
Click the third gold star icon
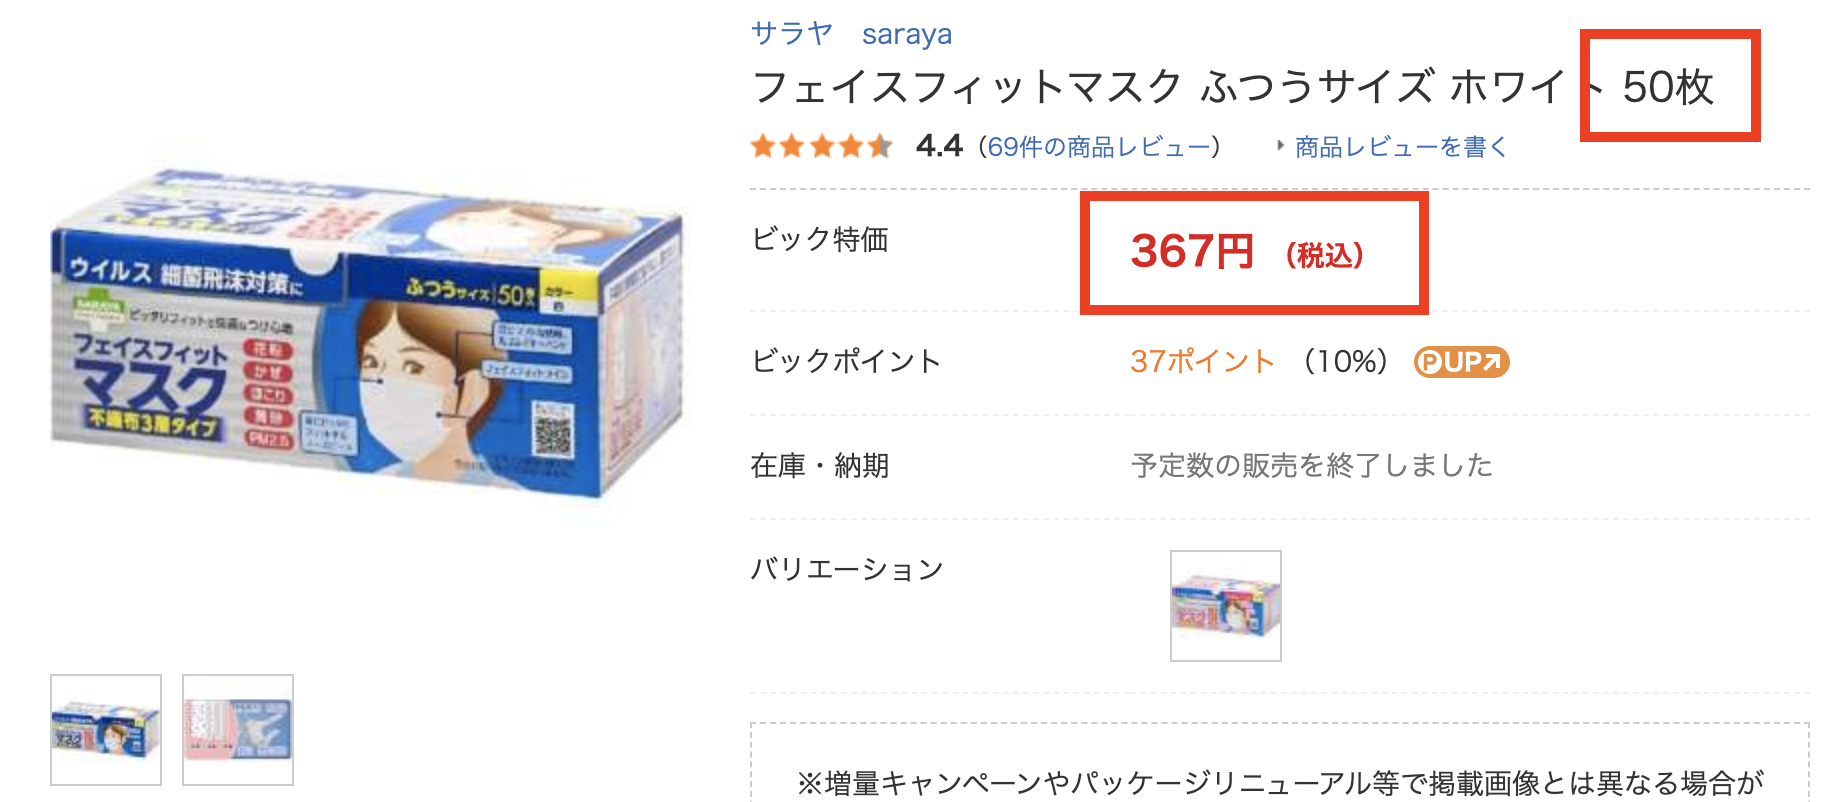pyautogui.click(x=820, y=147)
